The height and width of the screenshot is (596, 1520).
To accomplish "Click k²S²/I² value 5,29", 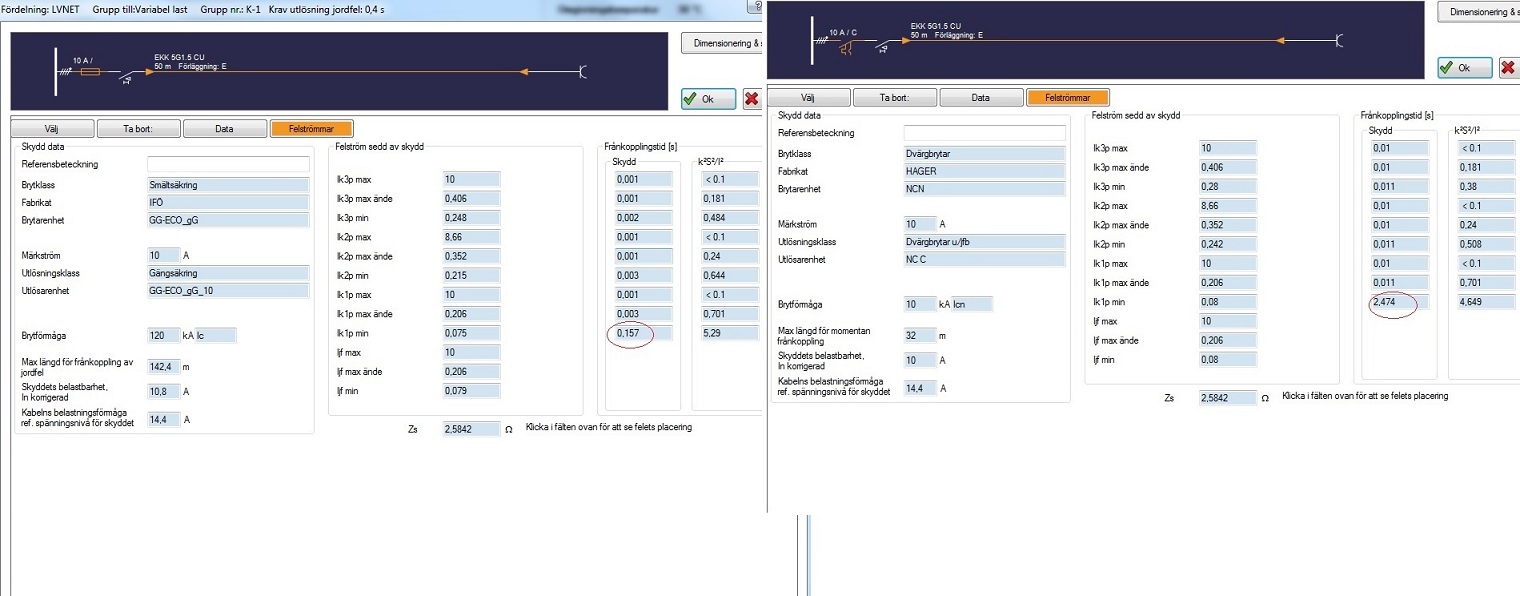I will tap(728, 333).
